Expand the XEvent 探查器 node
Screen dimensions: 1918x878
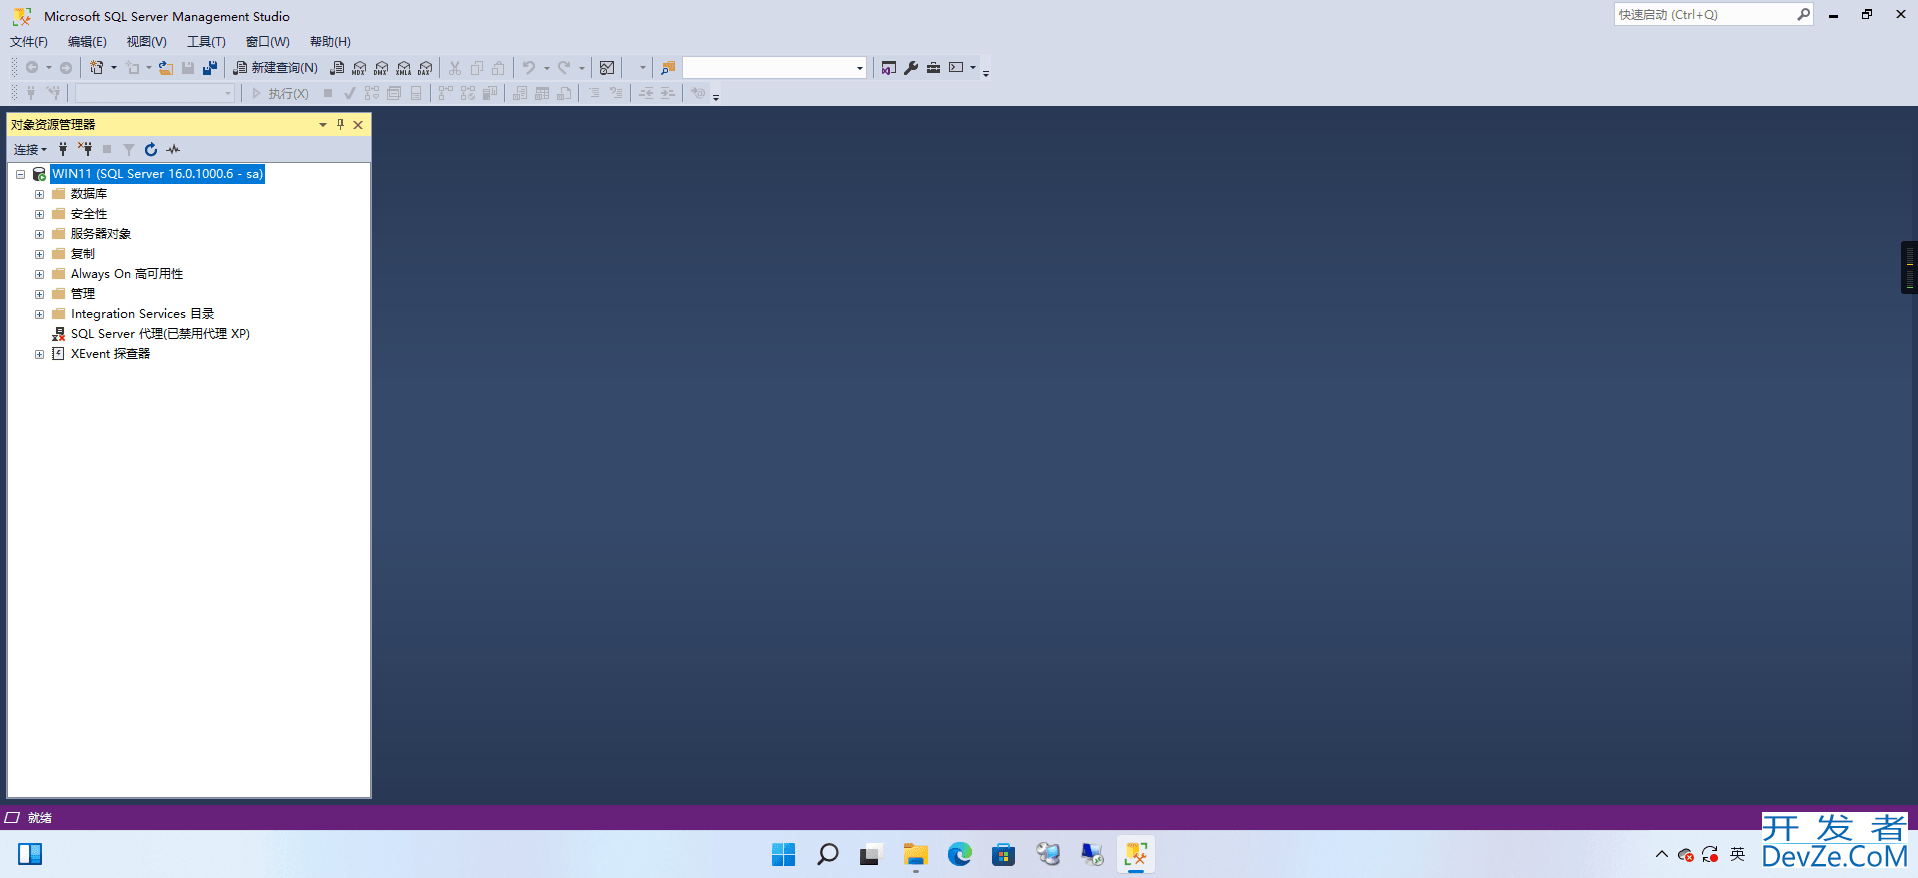(40, 354)
